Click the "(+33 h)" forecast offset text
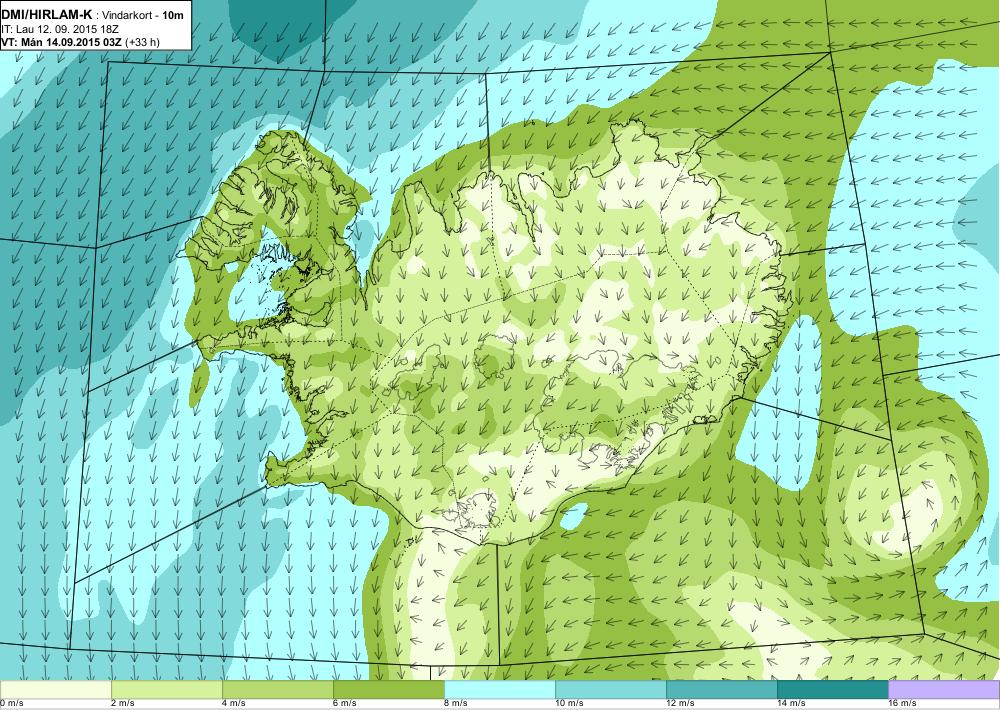 [x=143, y=42]
